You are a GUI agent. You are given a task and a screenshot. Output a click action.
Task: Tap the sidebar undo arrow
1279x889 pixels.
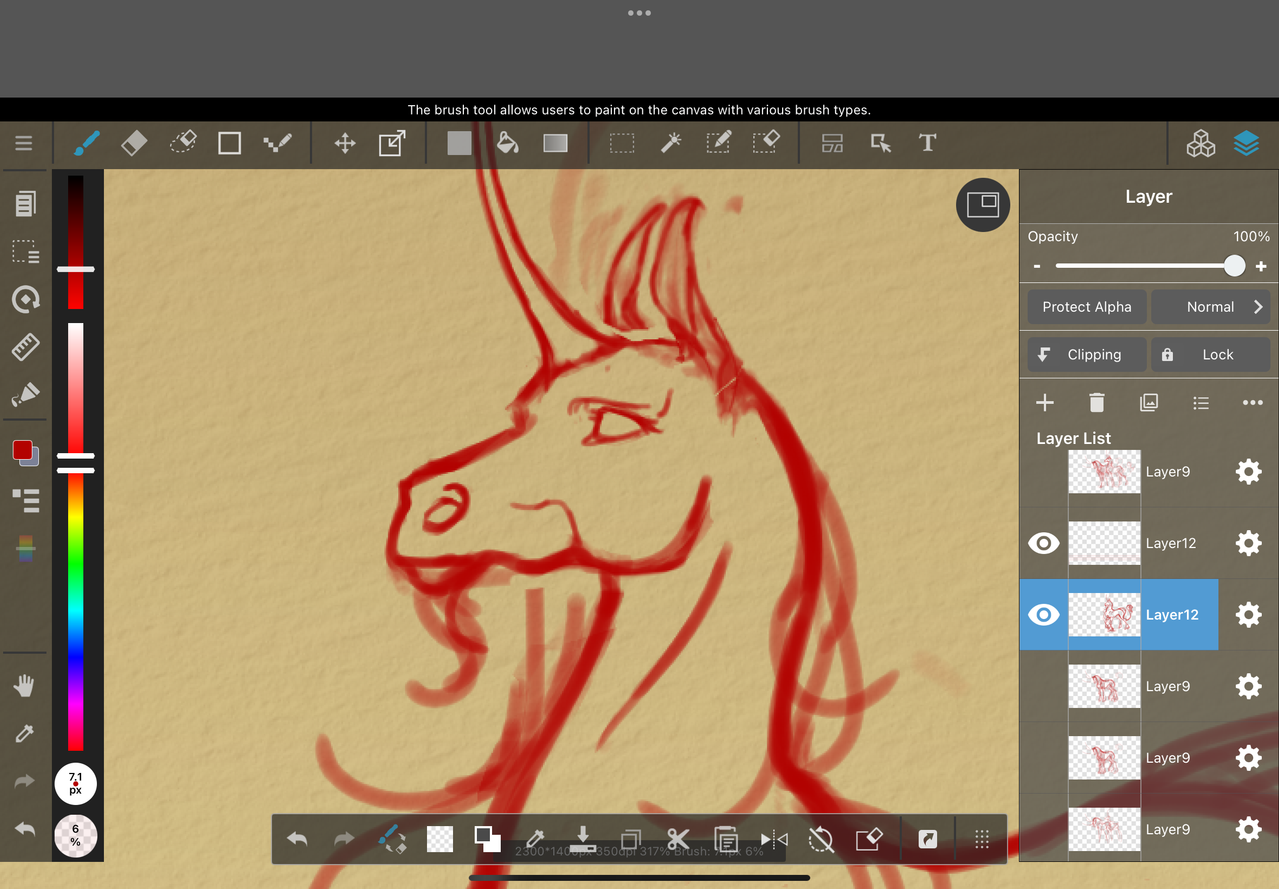(25, 829)
